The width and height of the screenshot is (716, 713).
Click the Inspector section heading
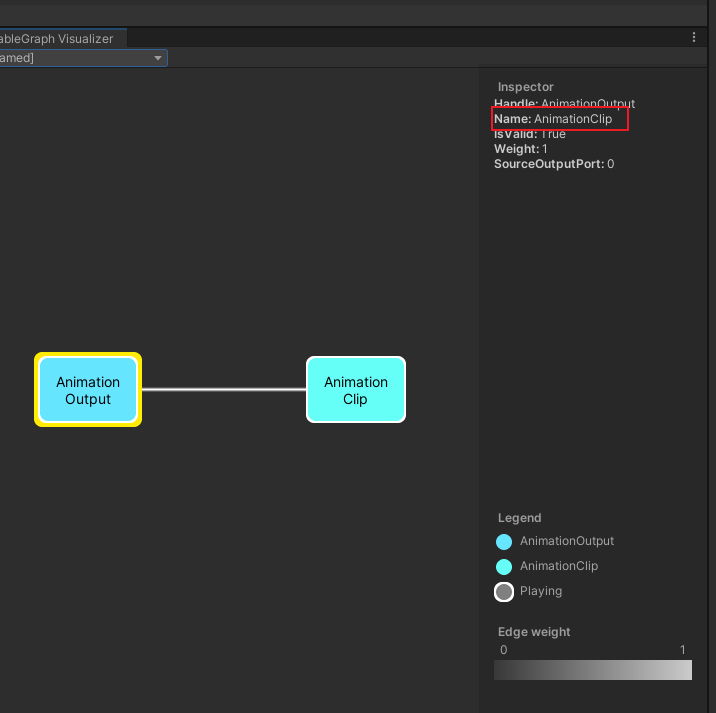pos(525,87)
